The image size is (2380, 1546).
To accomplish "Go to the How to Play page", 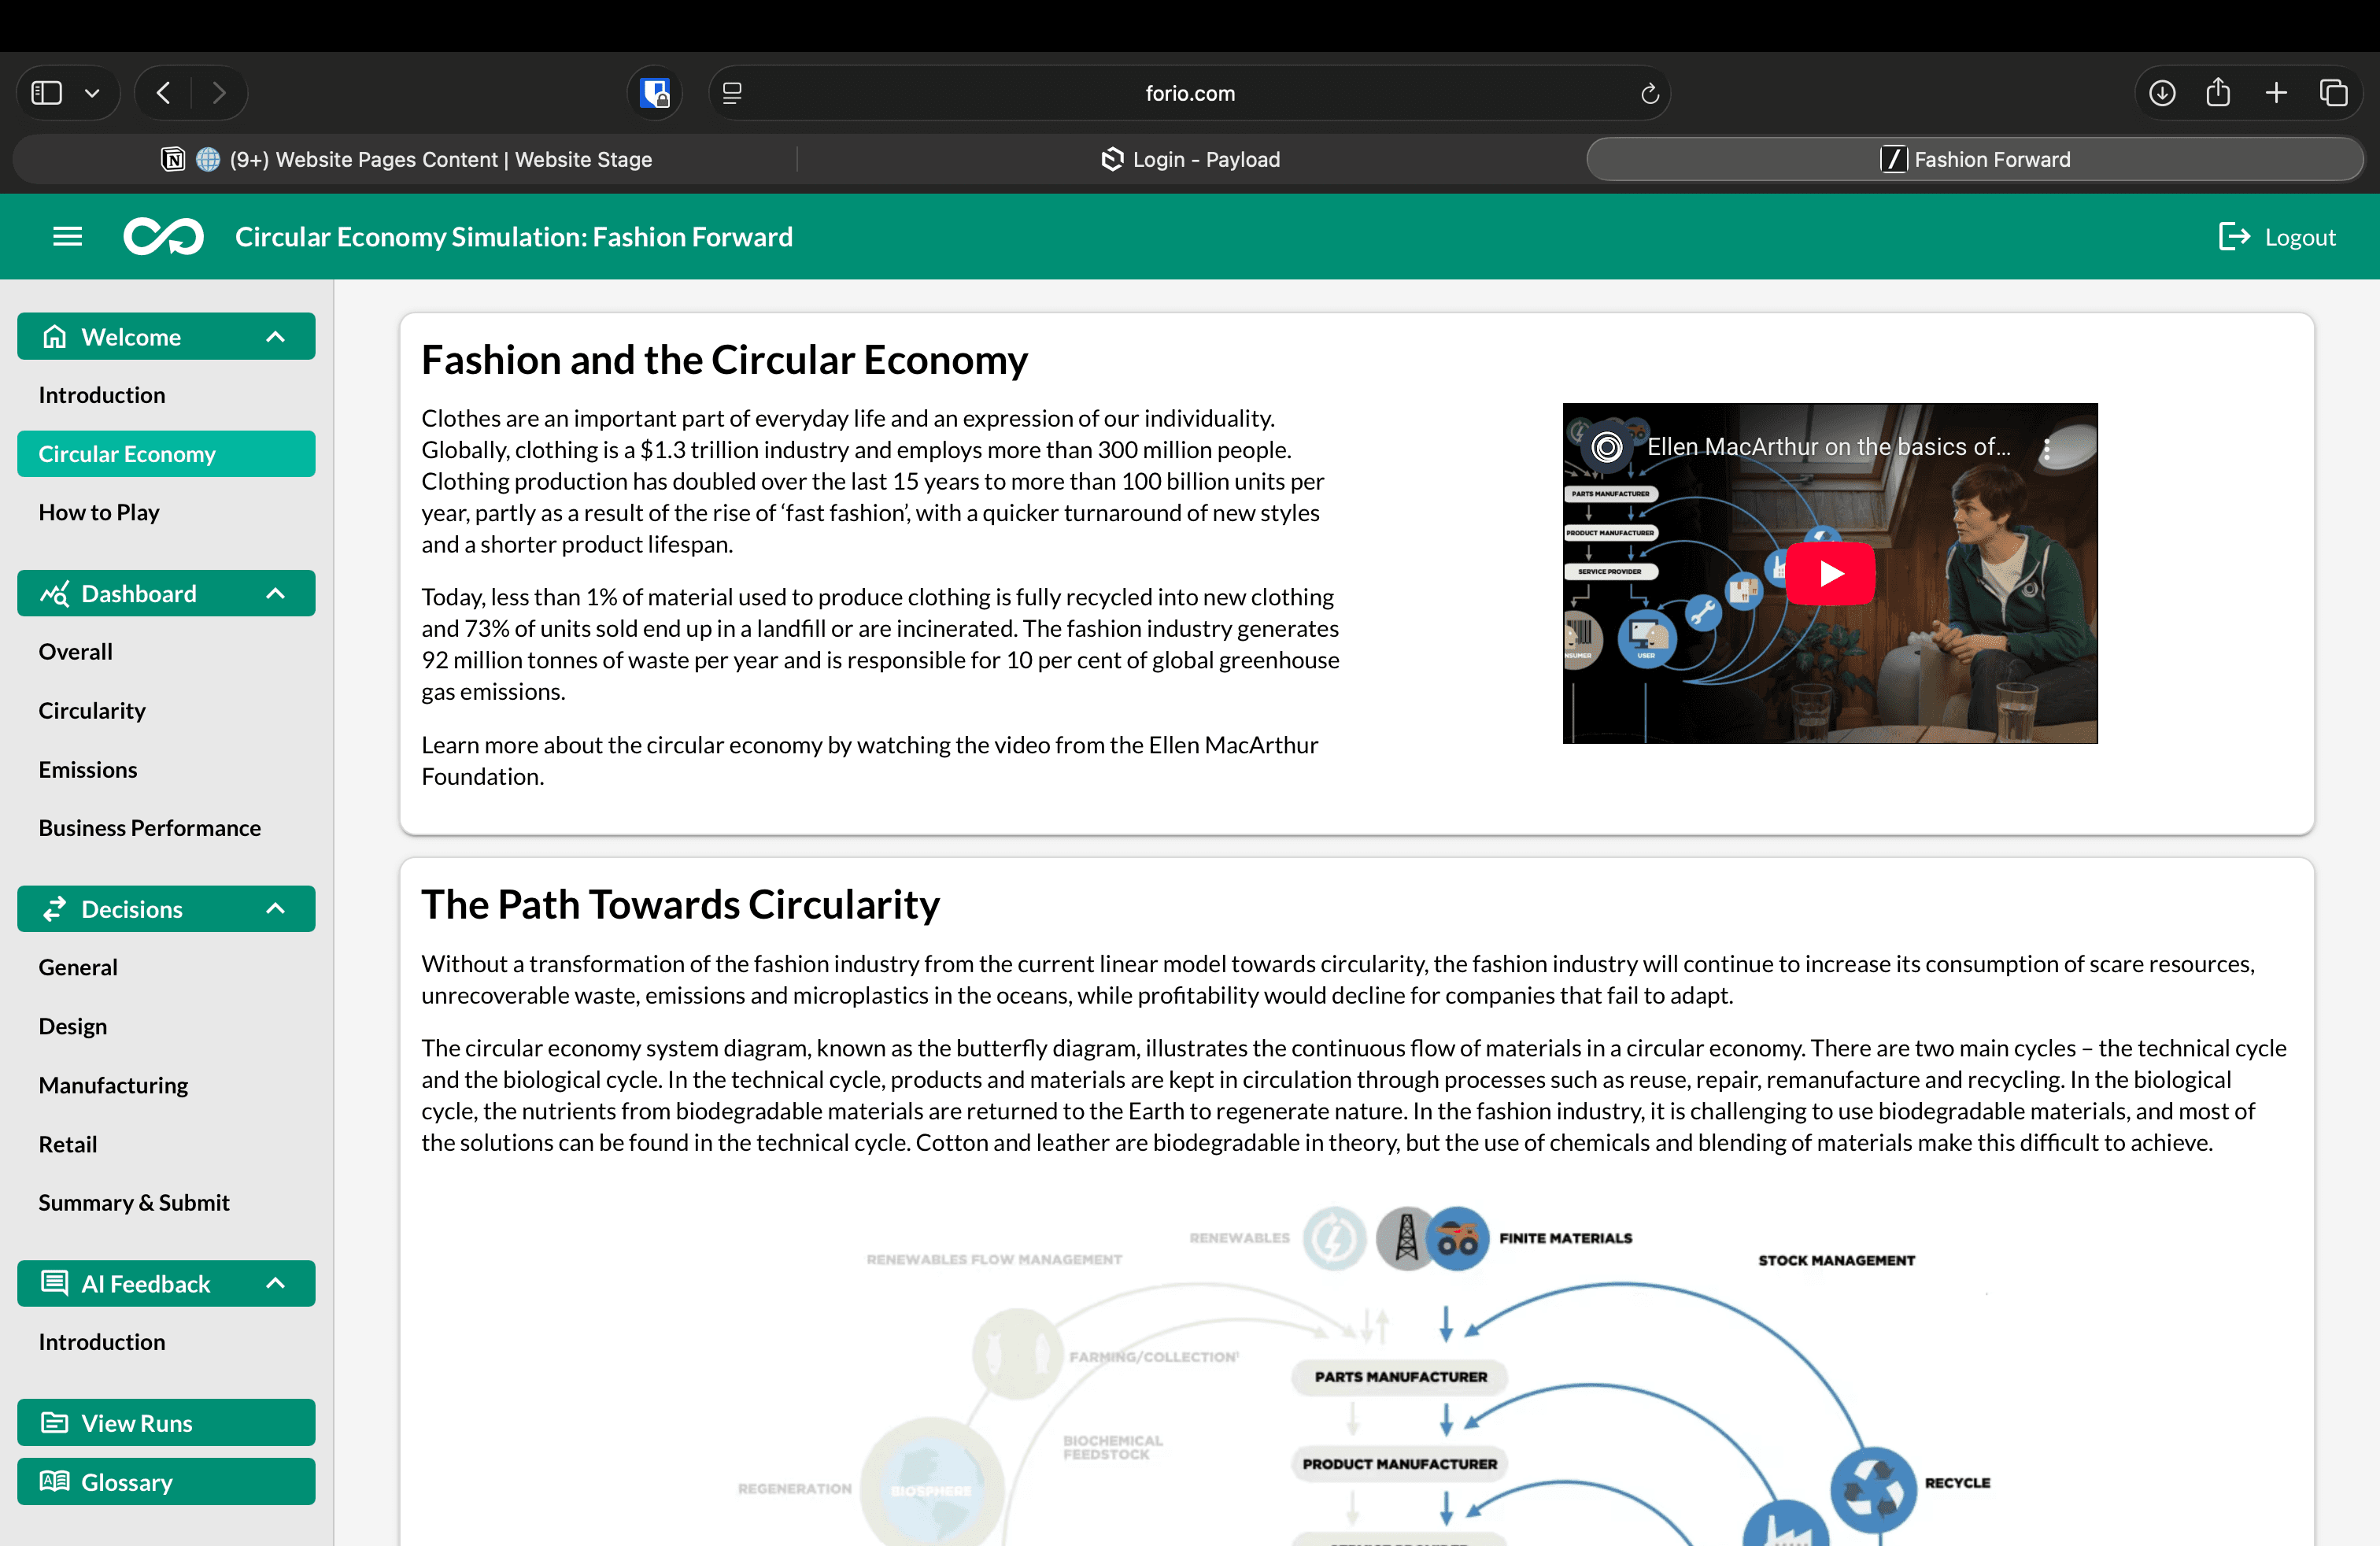I will (x=99, y=512).
